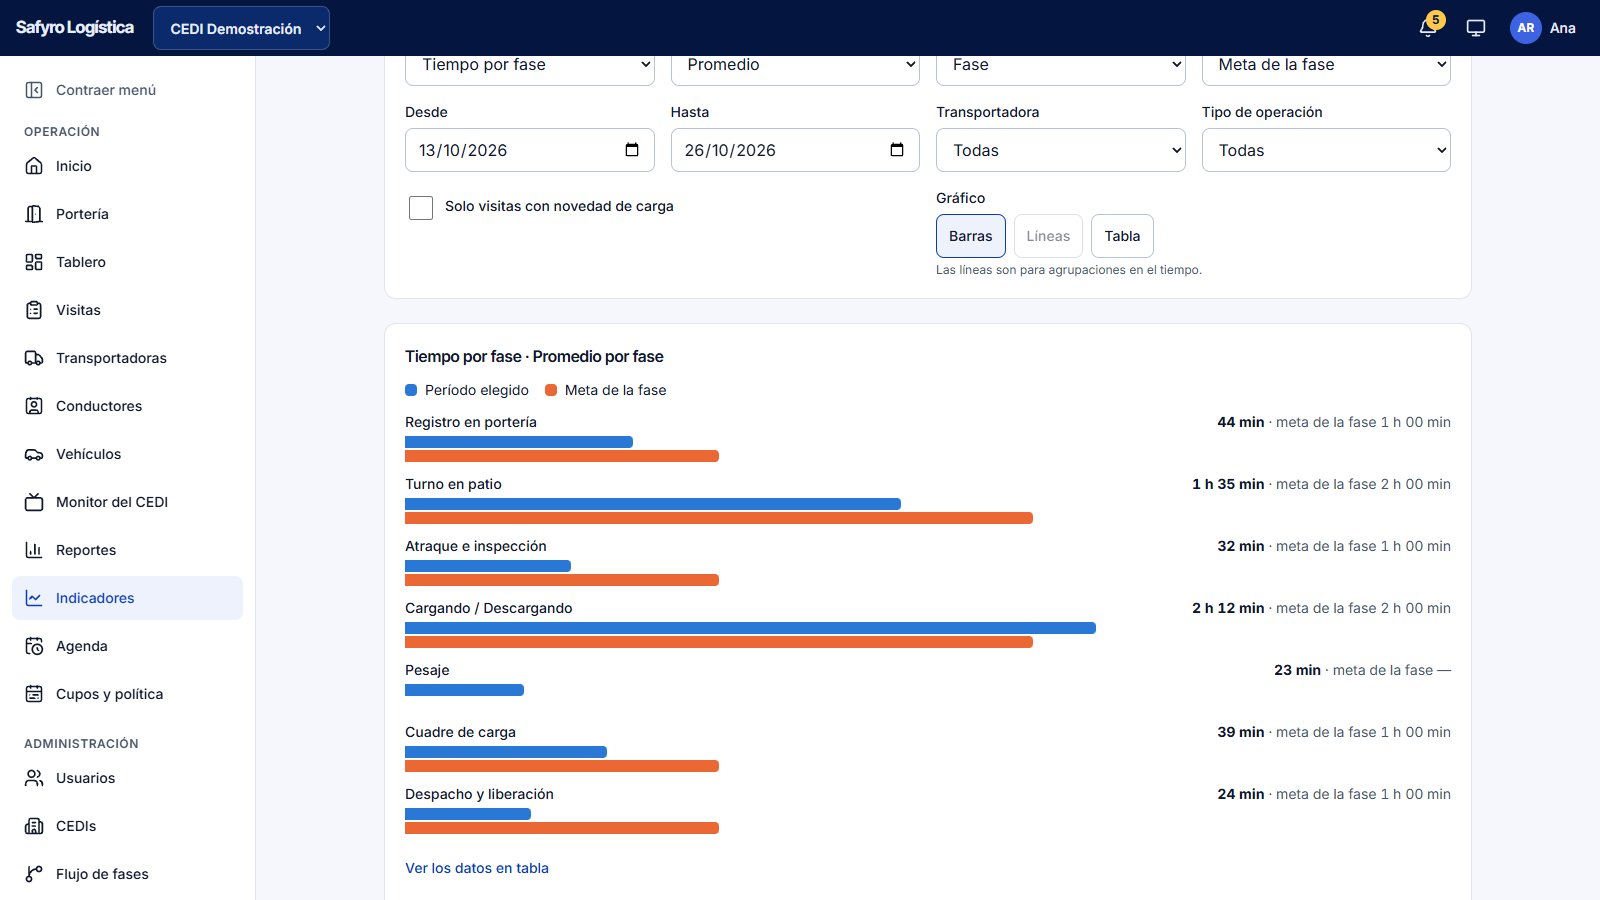Enable Solo visitas con novedad de carga
1600x900 pixels.
421,207
